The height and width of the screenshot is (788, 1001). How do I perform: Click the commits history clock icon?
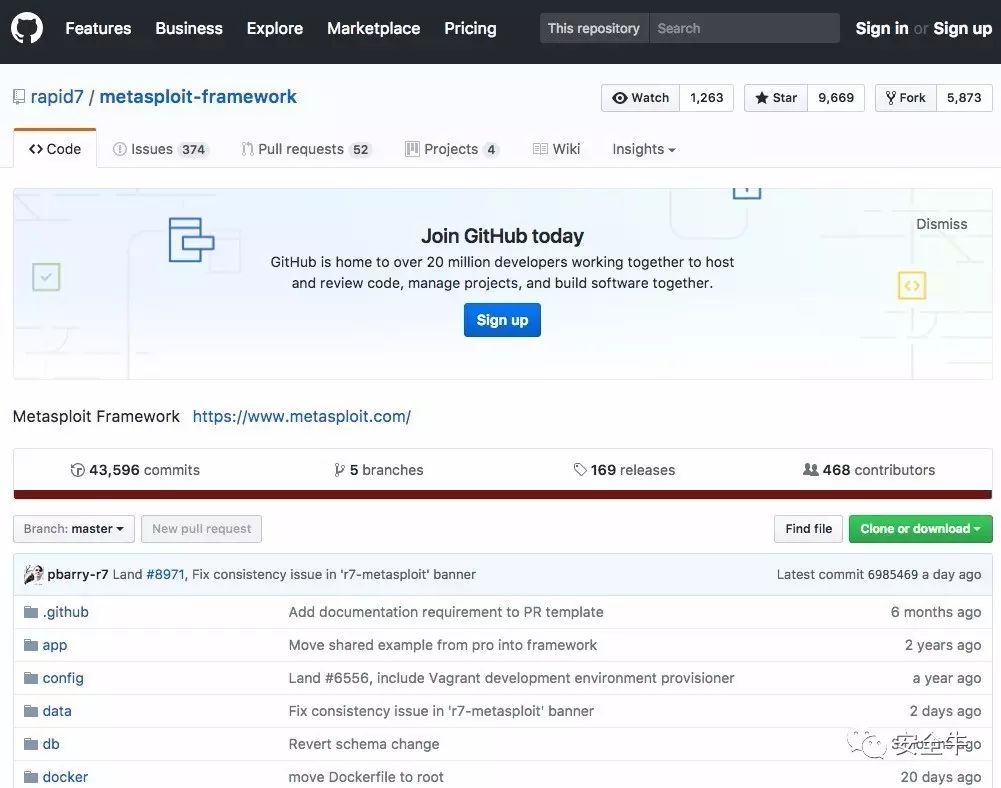(x=77, y=470)
